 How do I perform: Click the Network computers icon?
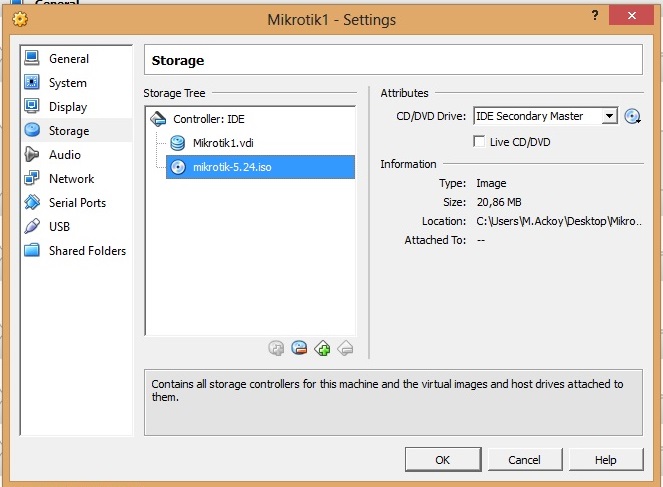(x=32, y=178)
